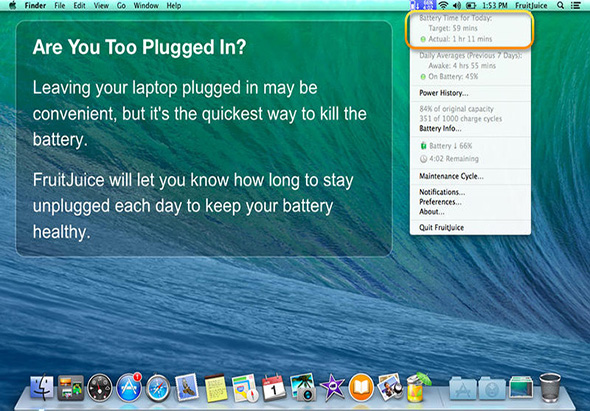Image resolution: width=590 pixels, height=411 pixels.
Task: Open Notification Center list icon
Action: 575,5
